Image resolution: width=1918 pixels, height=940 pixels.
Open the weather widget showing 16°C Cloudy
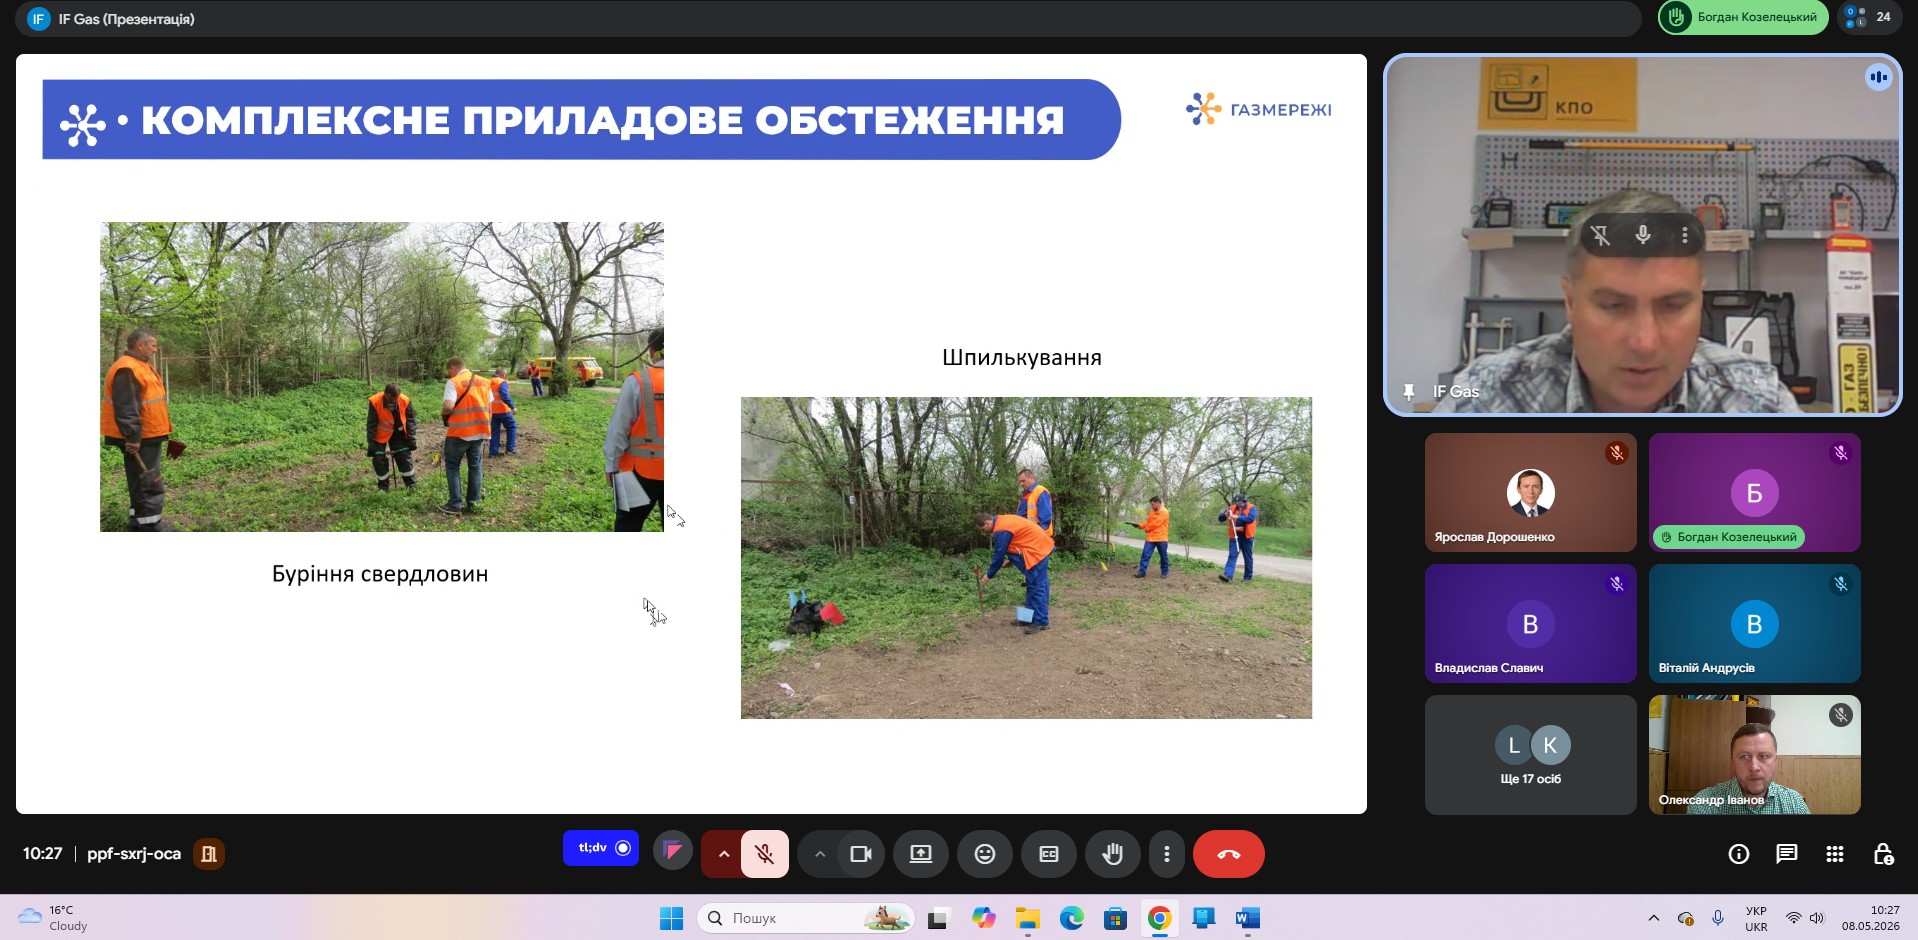click(x=54, y=918)
